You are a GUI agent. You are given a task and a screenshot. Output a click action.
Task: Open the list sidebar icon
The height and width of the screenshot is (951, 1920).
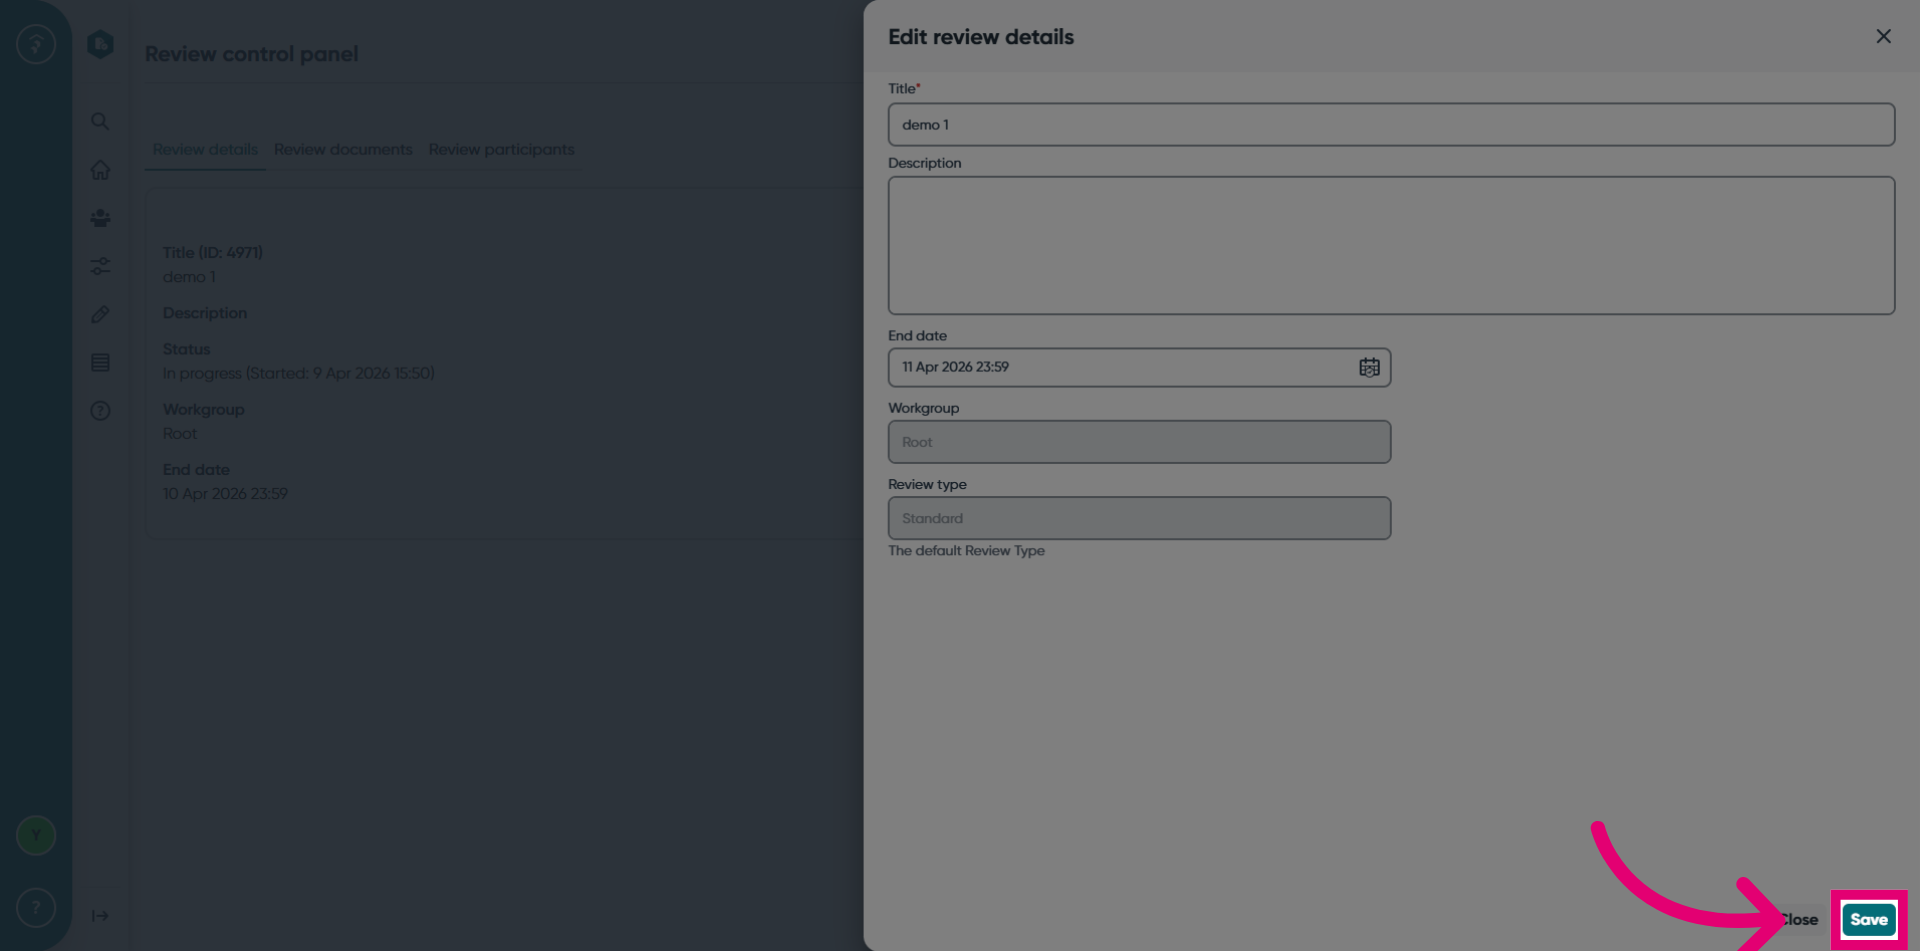(x=100, y=362)
